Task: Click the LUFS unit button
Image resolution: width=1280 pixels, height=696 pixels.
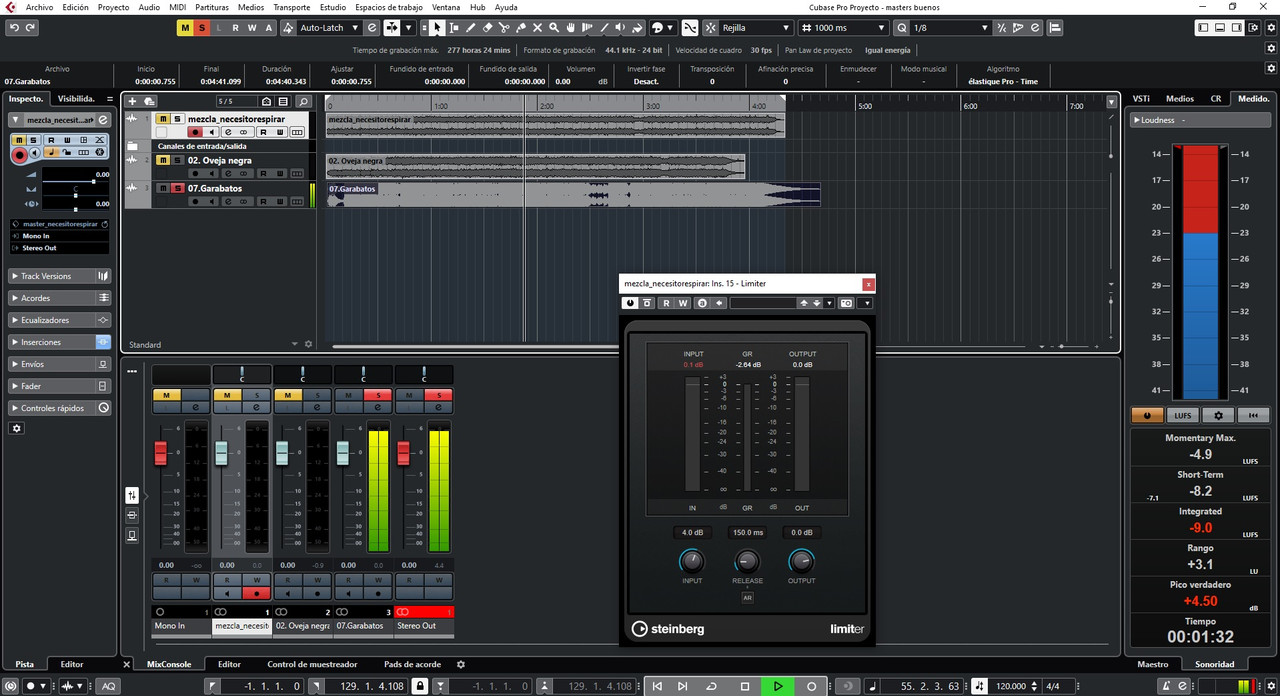Action: click(1182, 415)
